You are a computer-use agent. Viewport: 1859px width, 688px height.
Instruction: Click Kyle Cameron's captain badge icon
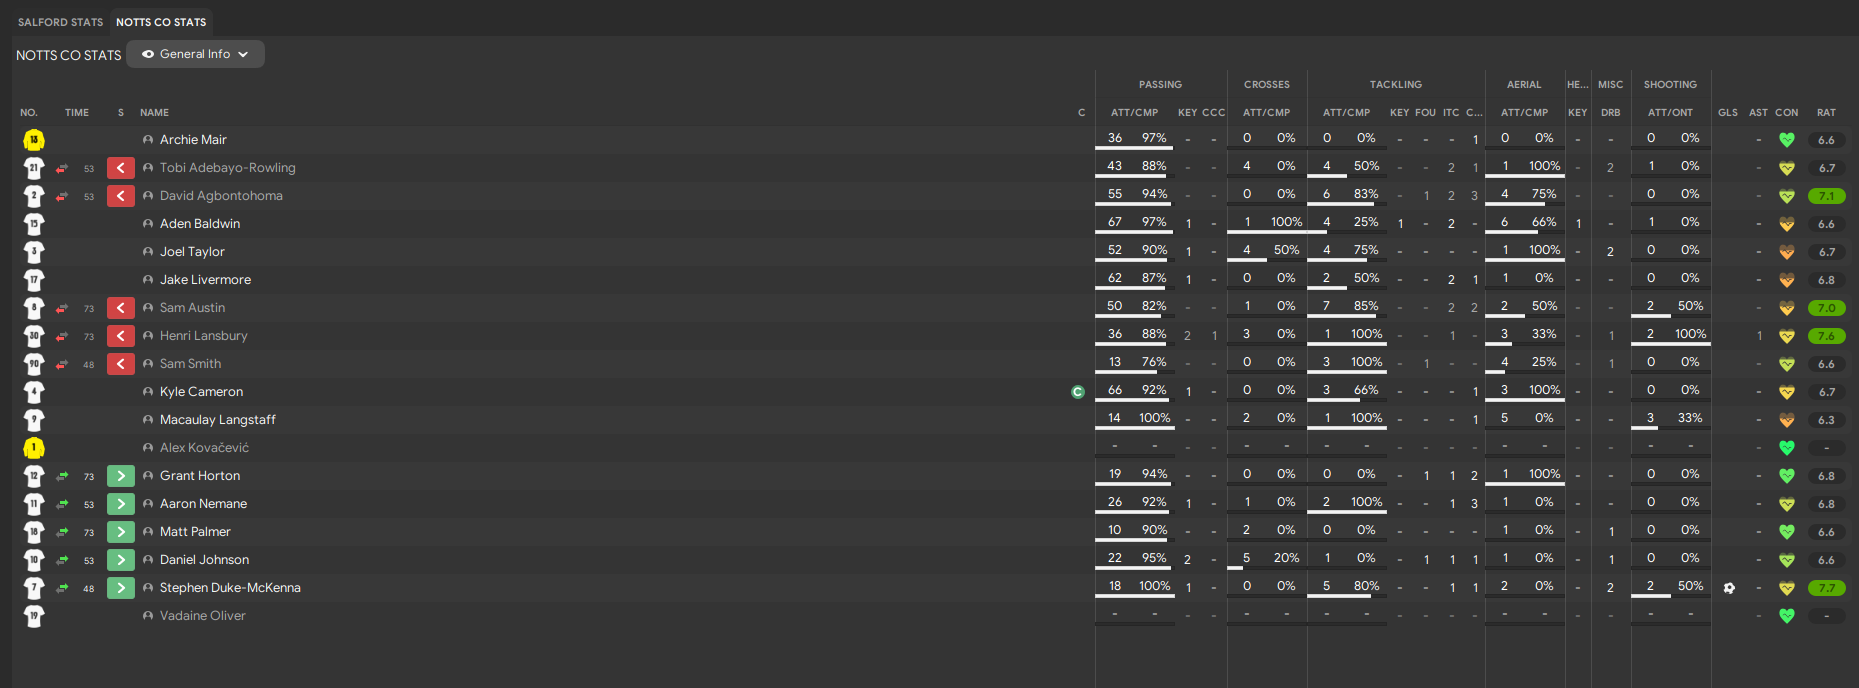1078,392
